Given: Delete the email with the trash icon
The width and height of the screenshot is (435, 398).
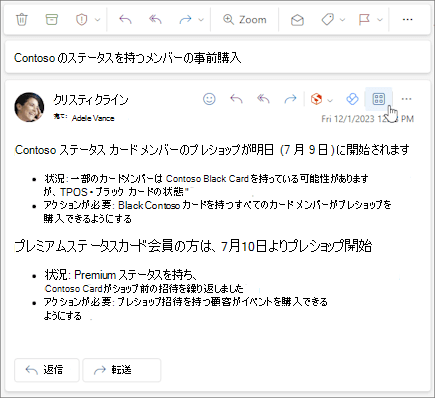Looking at the screenshot, I should [22, 19].
